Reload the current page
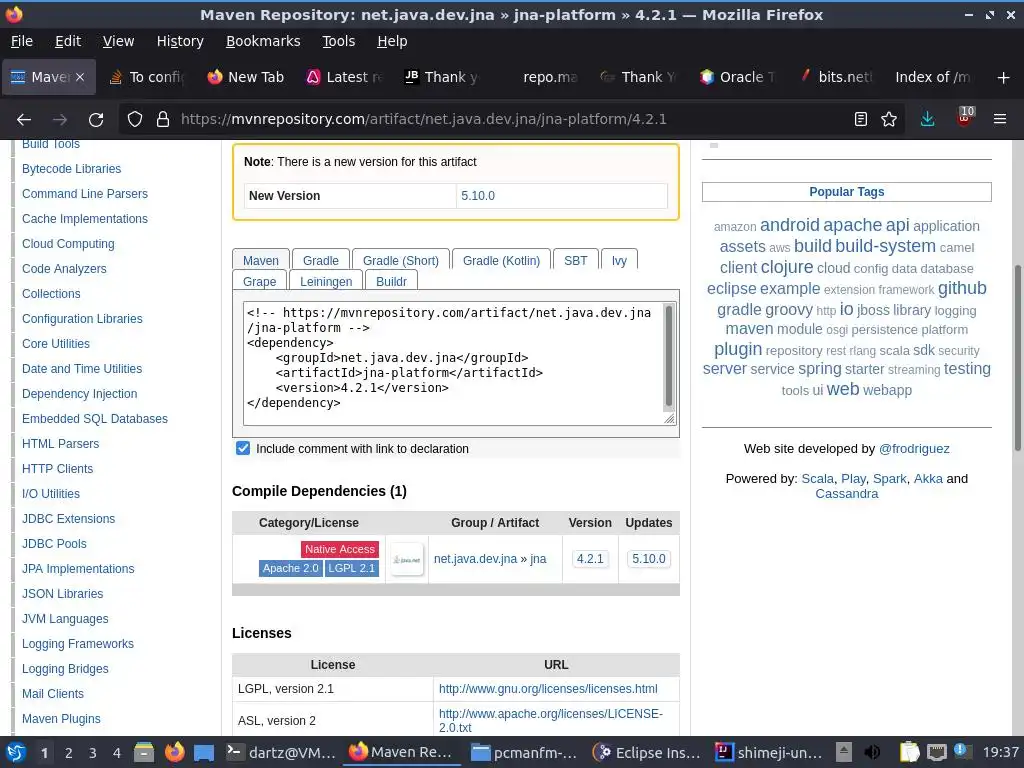1024x768 pixels. pyautogui.click(x=96, y=120)
